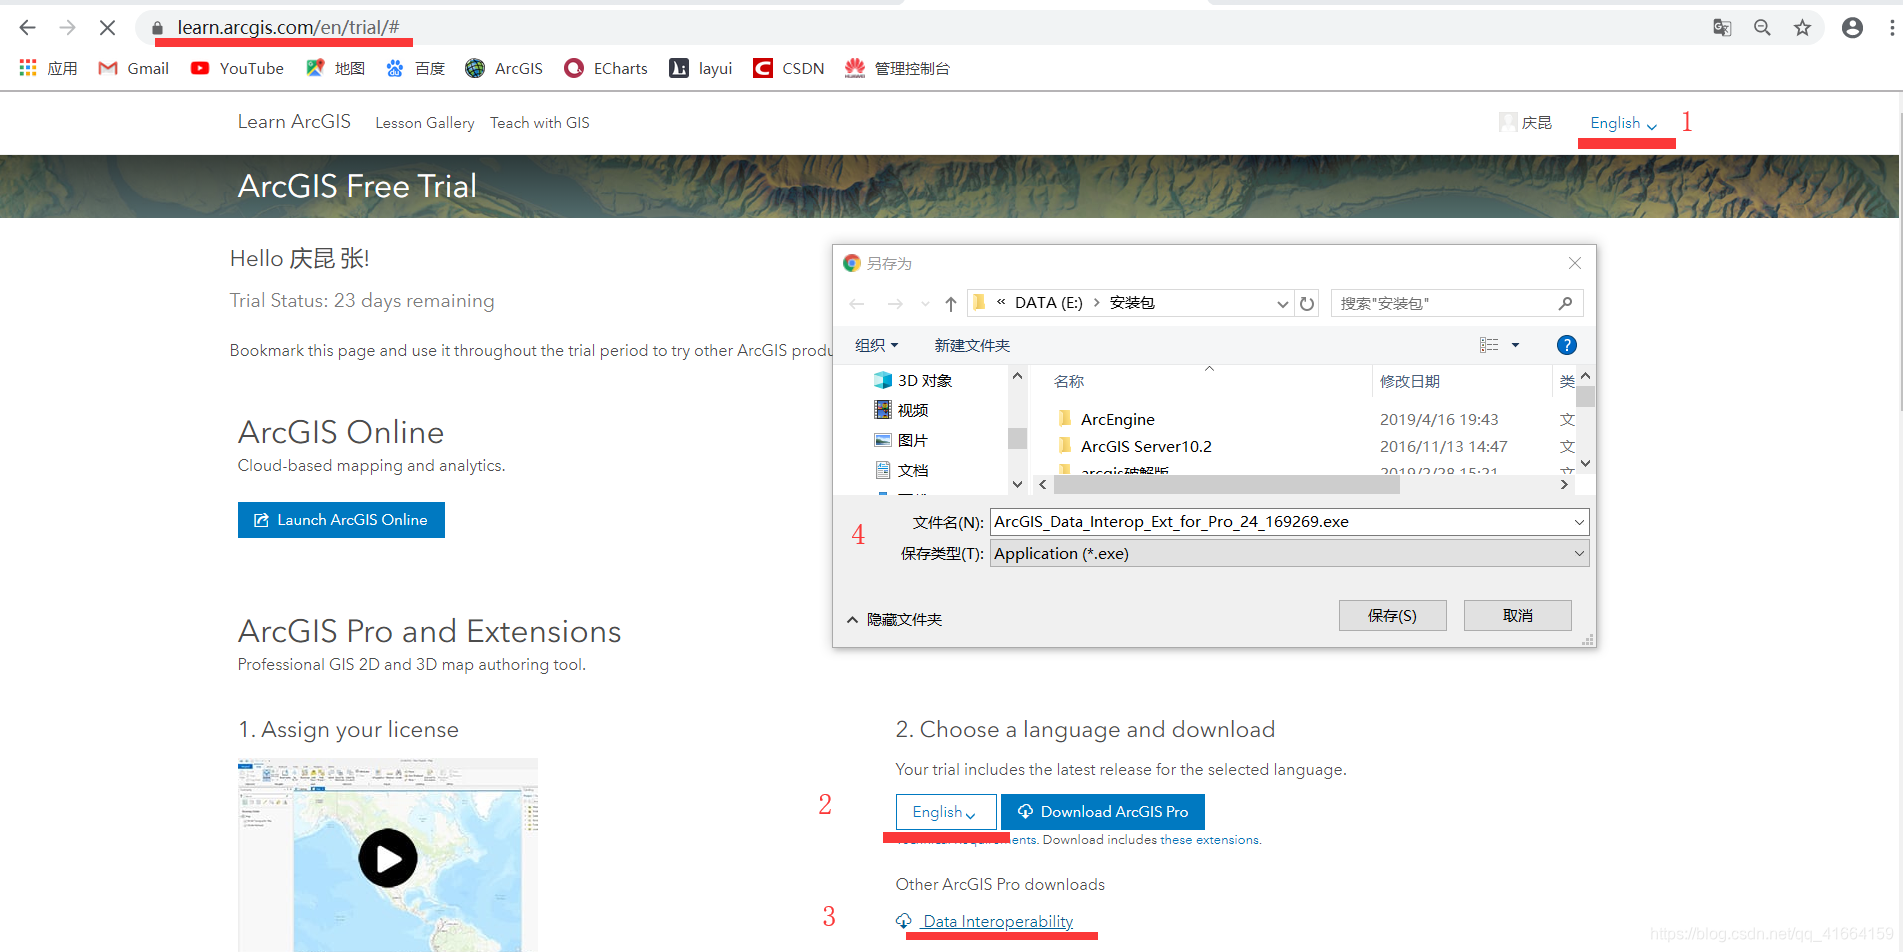Click the browser address bar URL
The image size is (1903, 952).
click(x=288, y=28)
